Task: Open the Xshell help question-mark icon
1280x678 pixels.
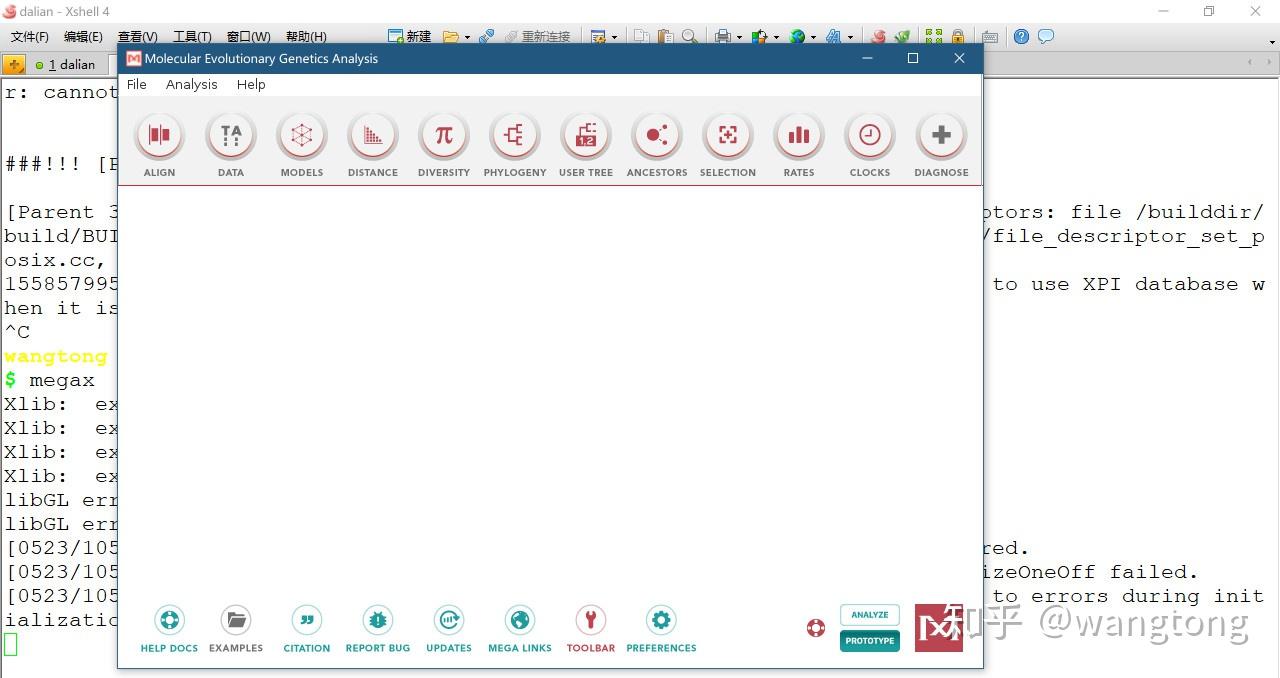Action: point(1021,36)
